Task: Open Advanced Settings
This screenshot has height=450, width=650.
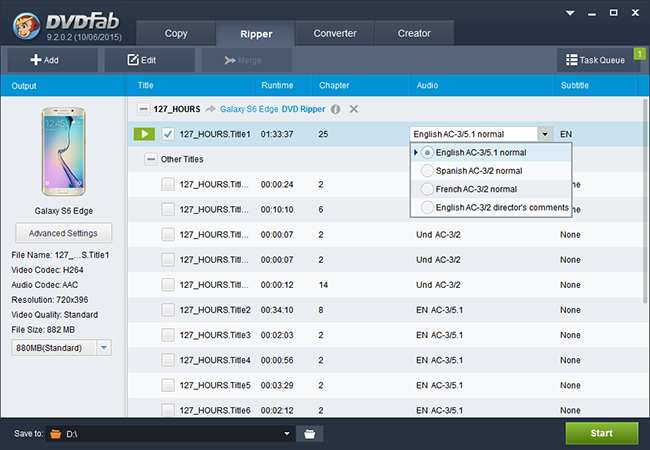Action: pos(63,233)
